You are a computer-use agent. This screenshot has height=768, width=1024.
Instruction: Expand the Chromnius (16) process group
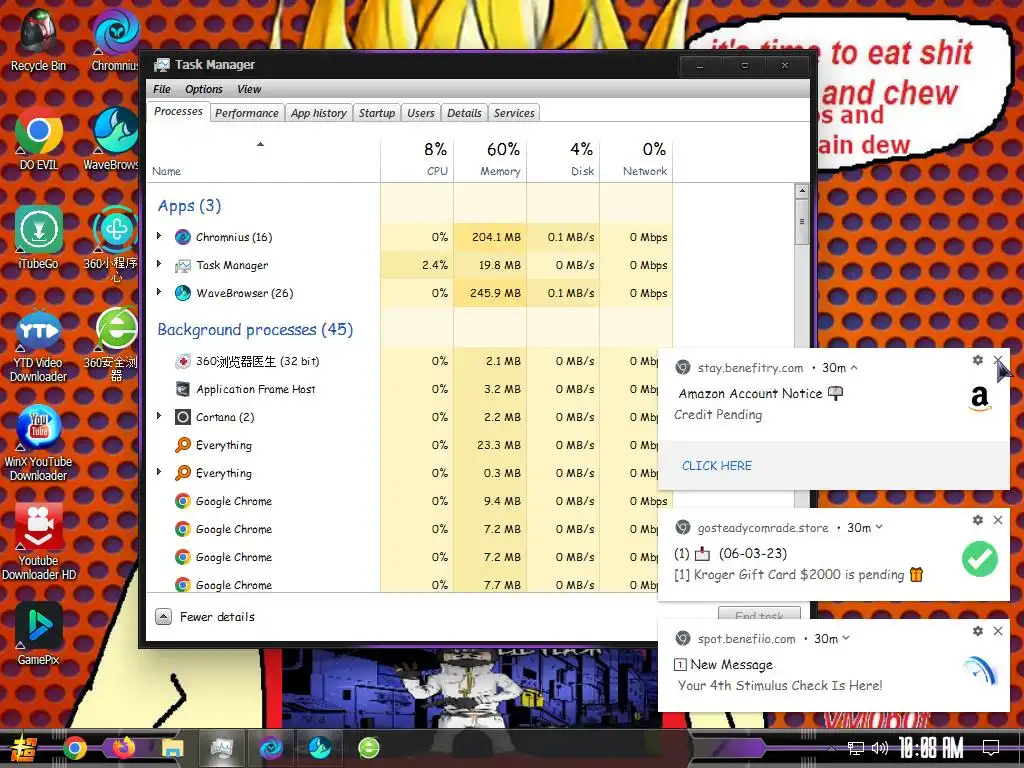[x=159, y=236]
